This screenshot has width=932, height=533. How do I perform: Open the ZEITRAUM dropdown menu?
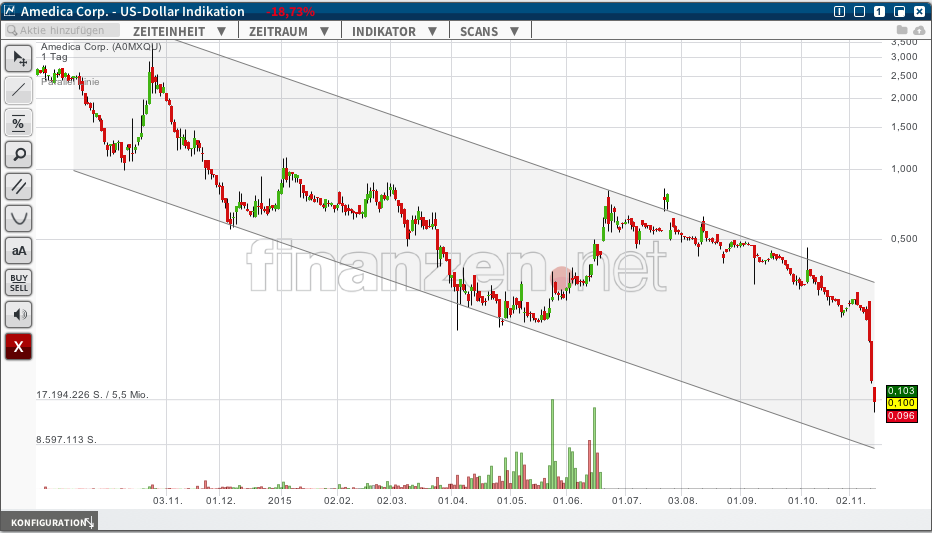coord(289,31)
